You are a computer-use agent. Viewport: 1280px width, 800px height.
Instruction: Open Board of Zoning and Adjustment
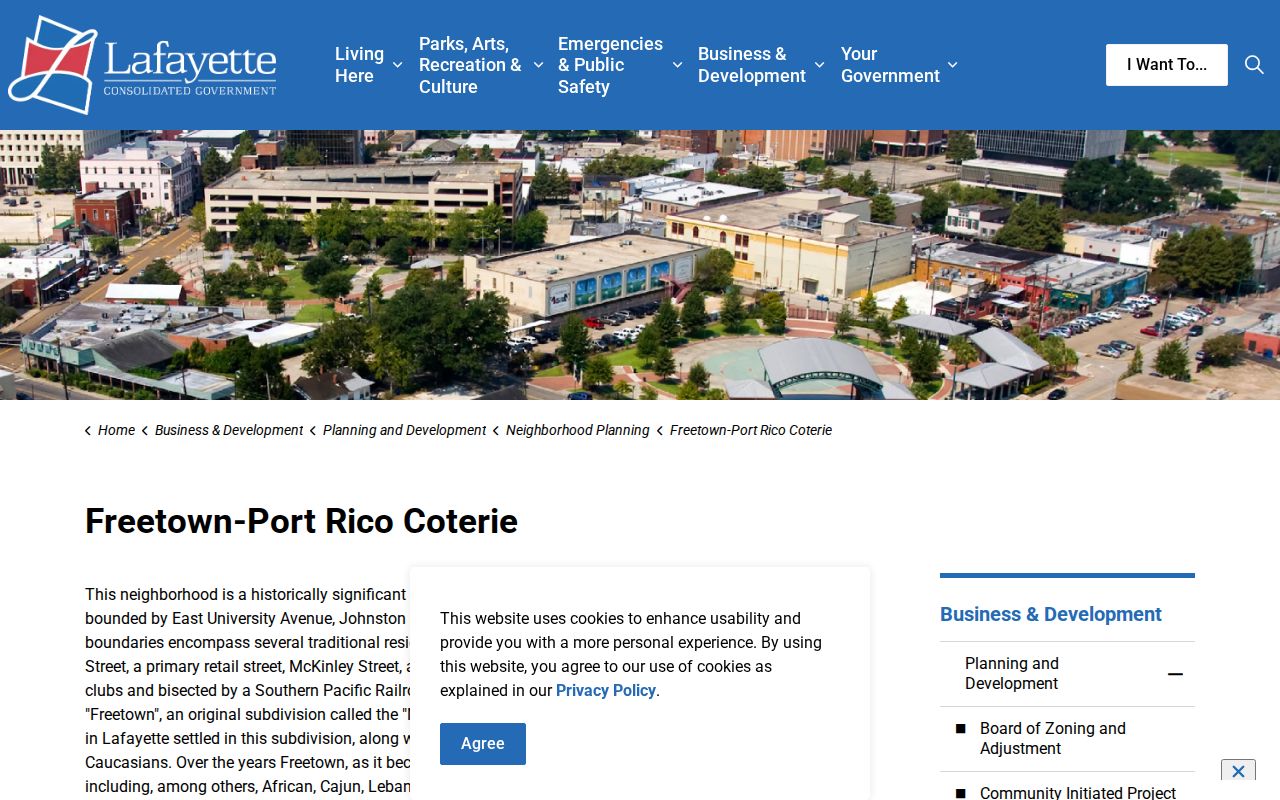coord(1053,739)
